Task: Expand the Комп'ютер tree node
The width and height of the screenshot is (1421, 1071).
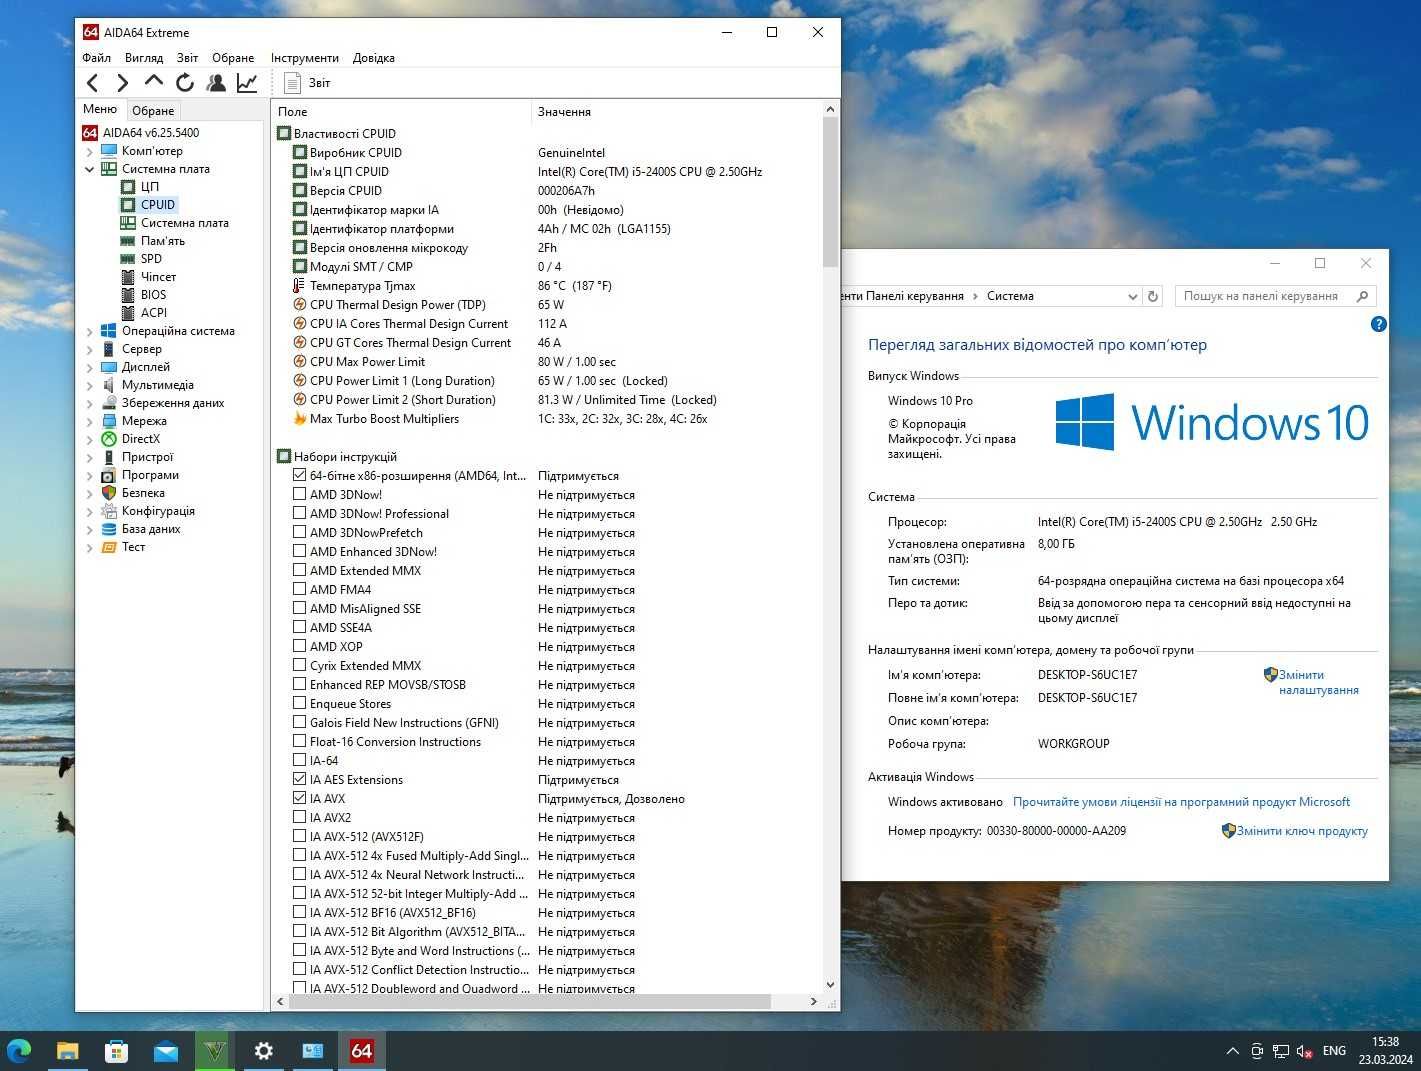Action: tap(90, 152)
